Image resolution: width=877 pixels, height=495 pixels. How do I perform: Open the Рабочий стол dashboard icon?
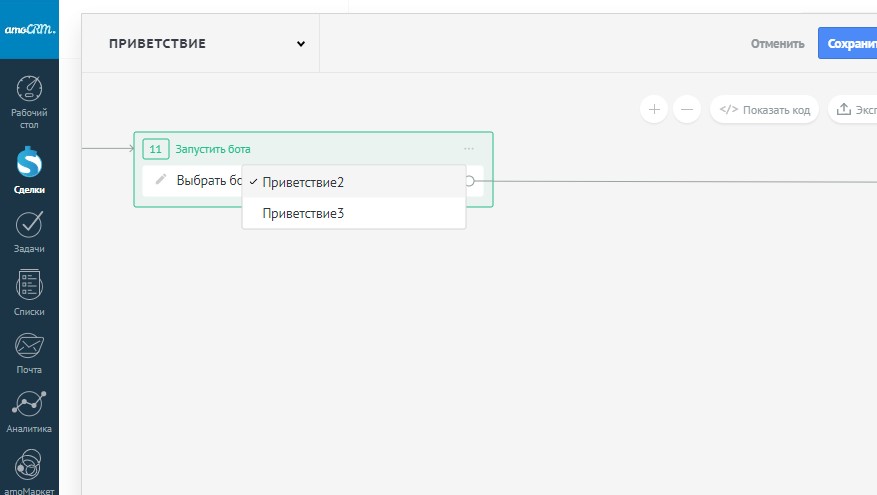29,91
